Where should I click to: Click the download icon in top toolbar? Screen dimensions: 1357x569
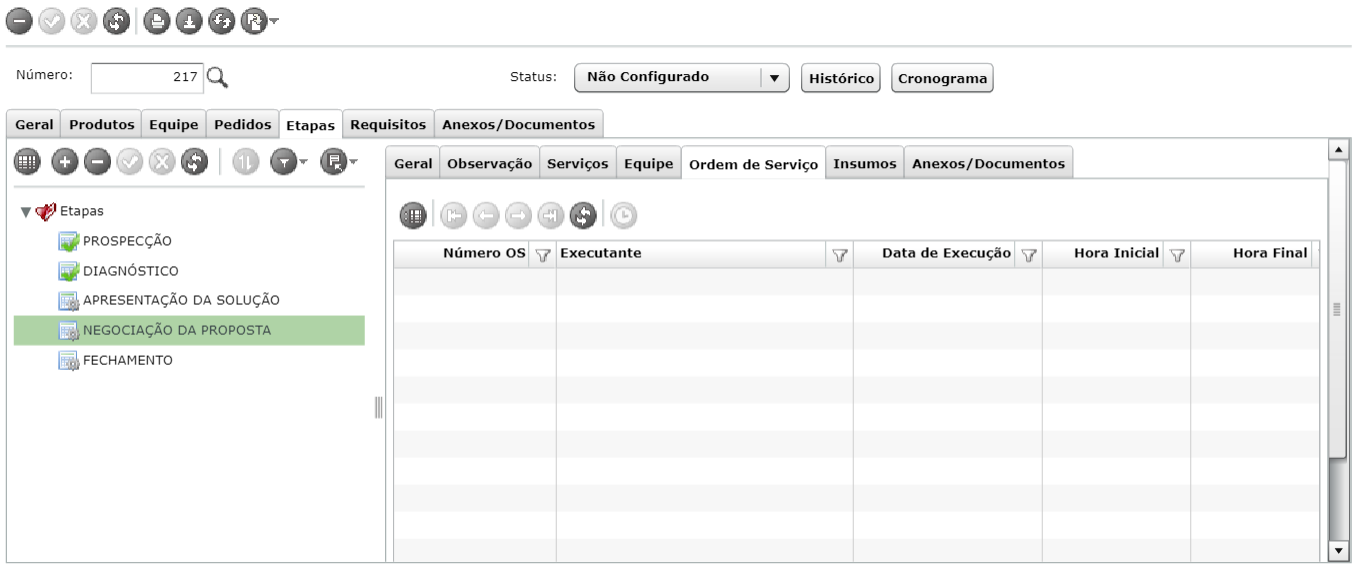[188, 19]
